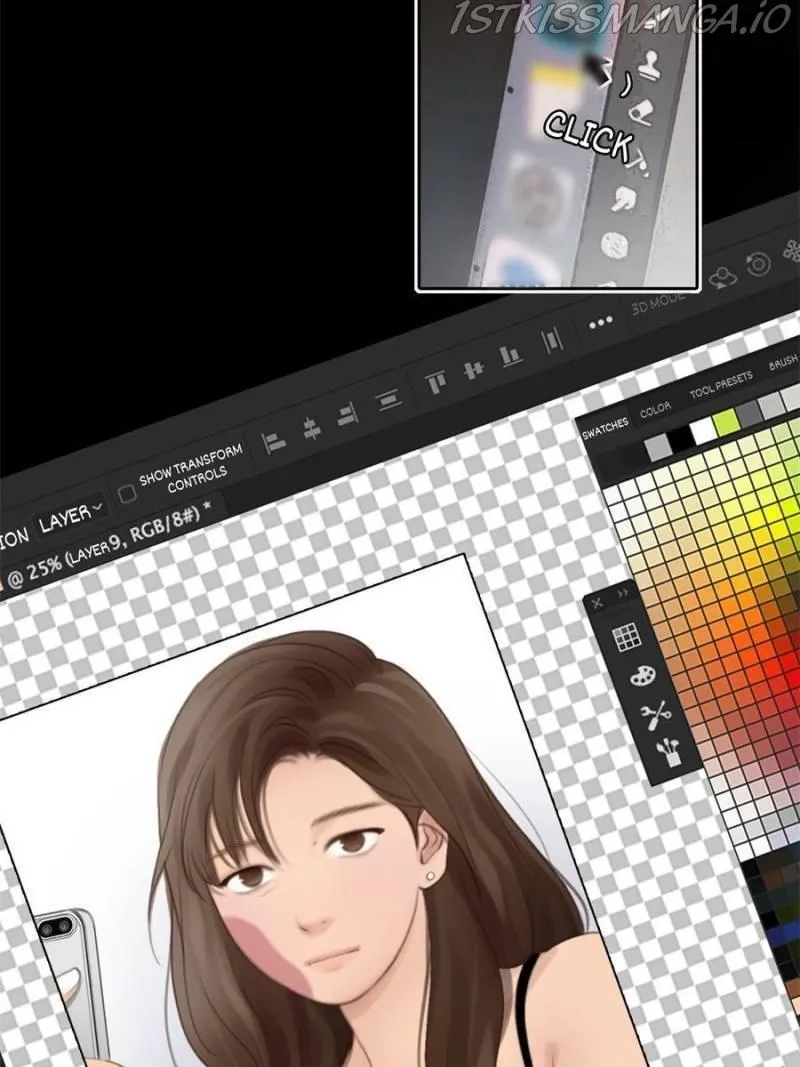
Task: Open the Layer auto-select dropdown
Action: coord(71,519)
